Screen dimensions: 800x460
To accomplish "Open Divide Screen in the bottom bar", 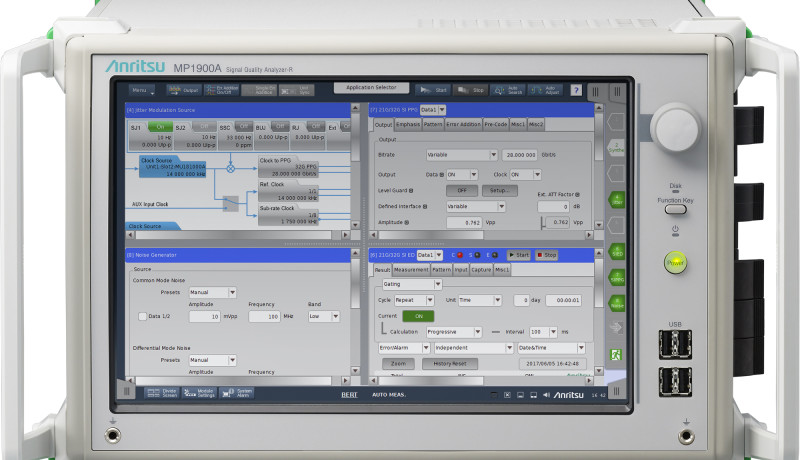I will [x=162, y=393].
